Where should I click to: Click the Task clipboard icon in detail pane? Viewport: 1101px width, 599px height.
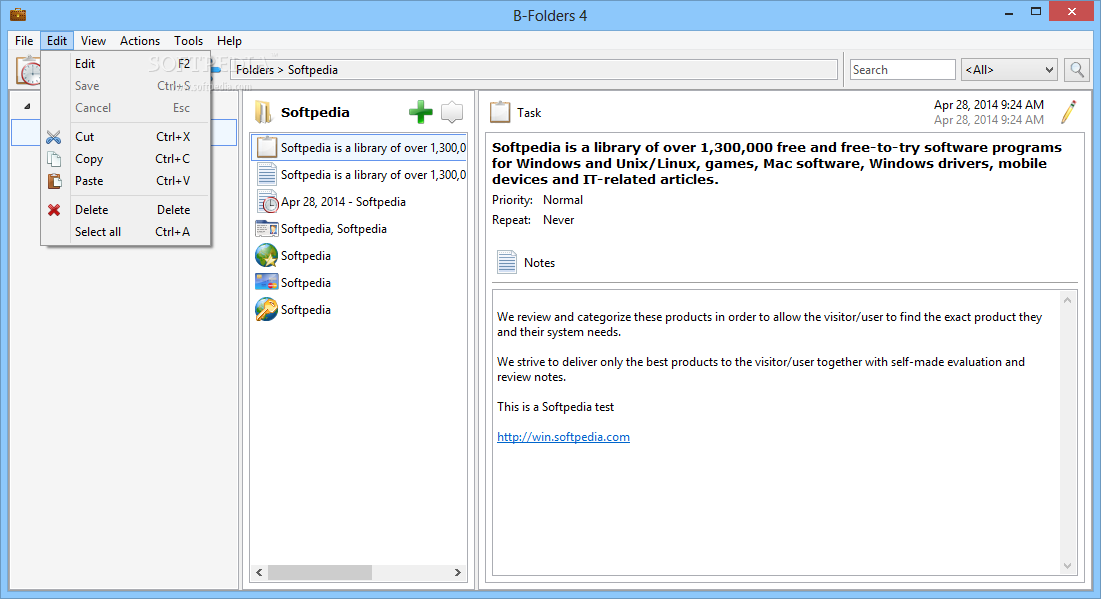pyautogui.click(x=500, y=112)
